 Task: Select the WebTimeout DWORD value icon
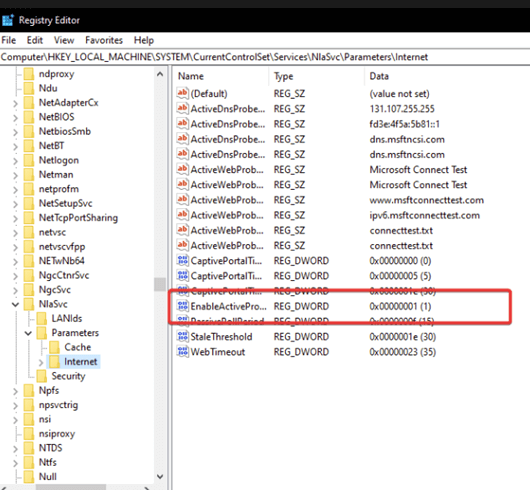(183, 352)
